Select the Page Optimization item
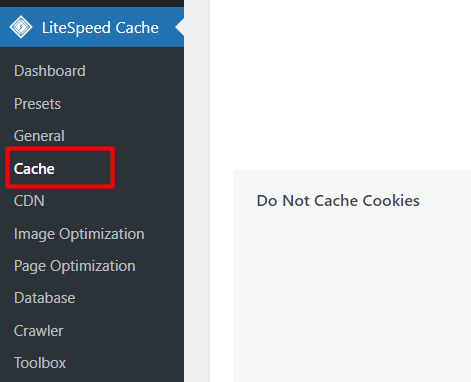The height and width of the screenshot is (382, 471). point(75,266)
